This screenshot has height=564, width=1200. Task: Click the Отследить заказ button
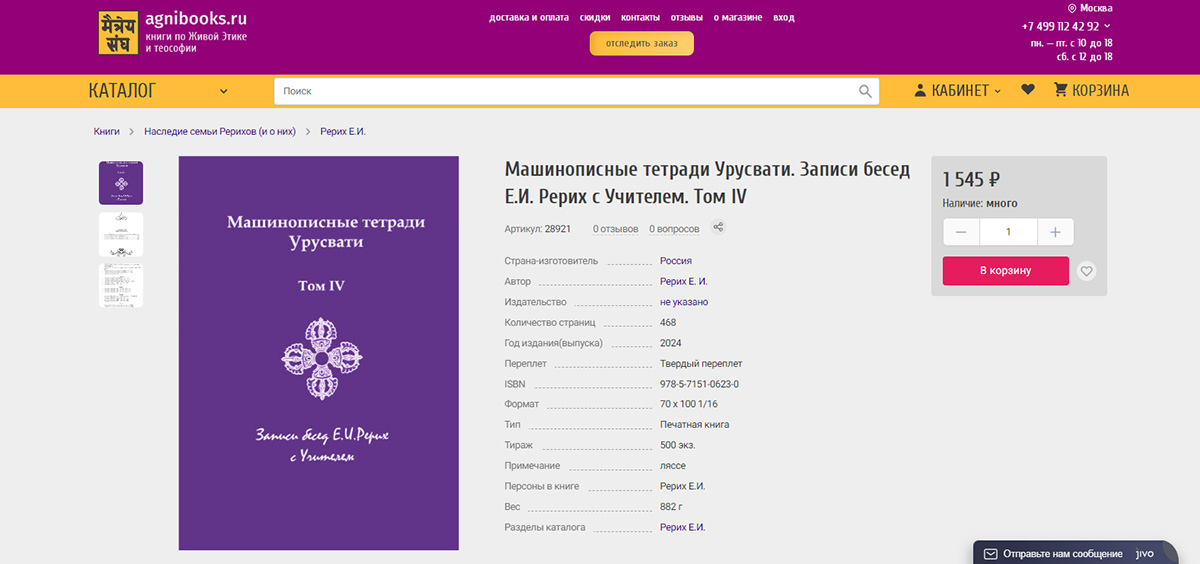click(x=641, y=43)
